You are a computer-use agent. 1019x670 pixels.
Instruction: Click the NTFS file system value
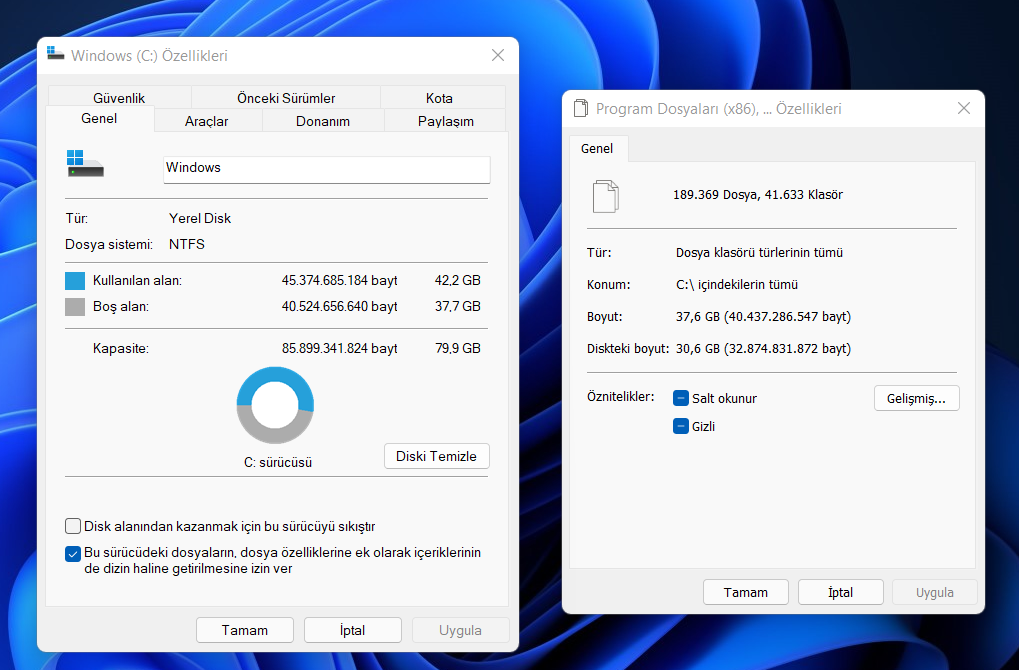click(187, 244)
